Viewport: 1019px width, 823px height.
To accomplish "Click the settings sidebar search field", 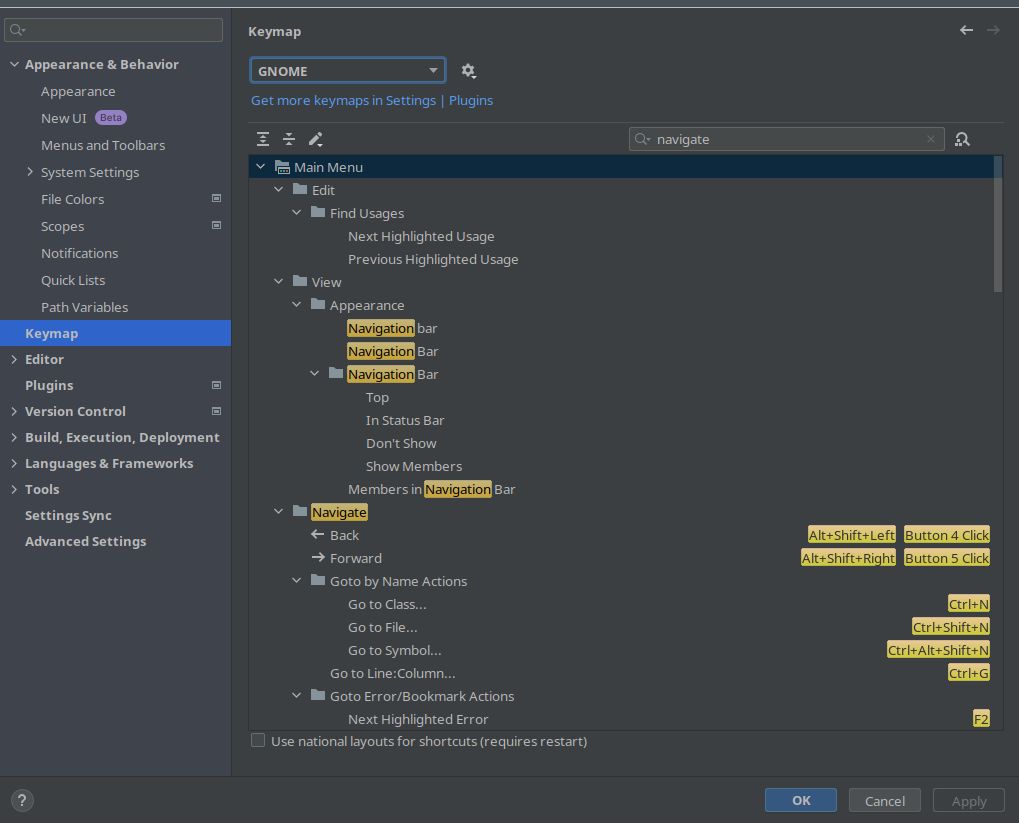I will tap(114, 30).
